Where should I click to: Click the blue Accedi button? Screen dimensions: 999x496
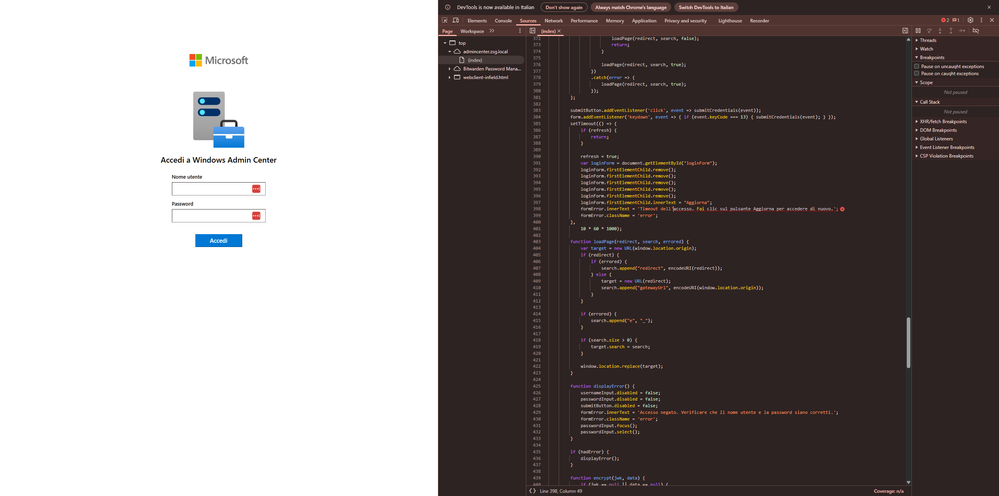219,241
